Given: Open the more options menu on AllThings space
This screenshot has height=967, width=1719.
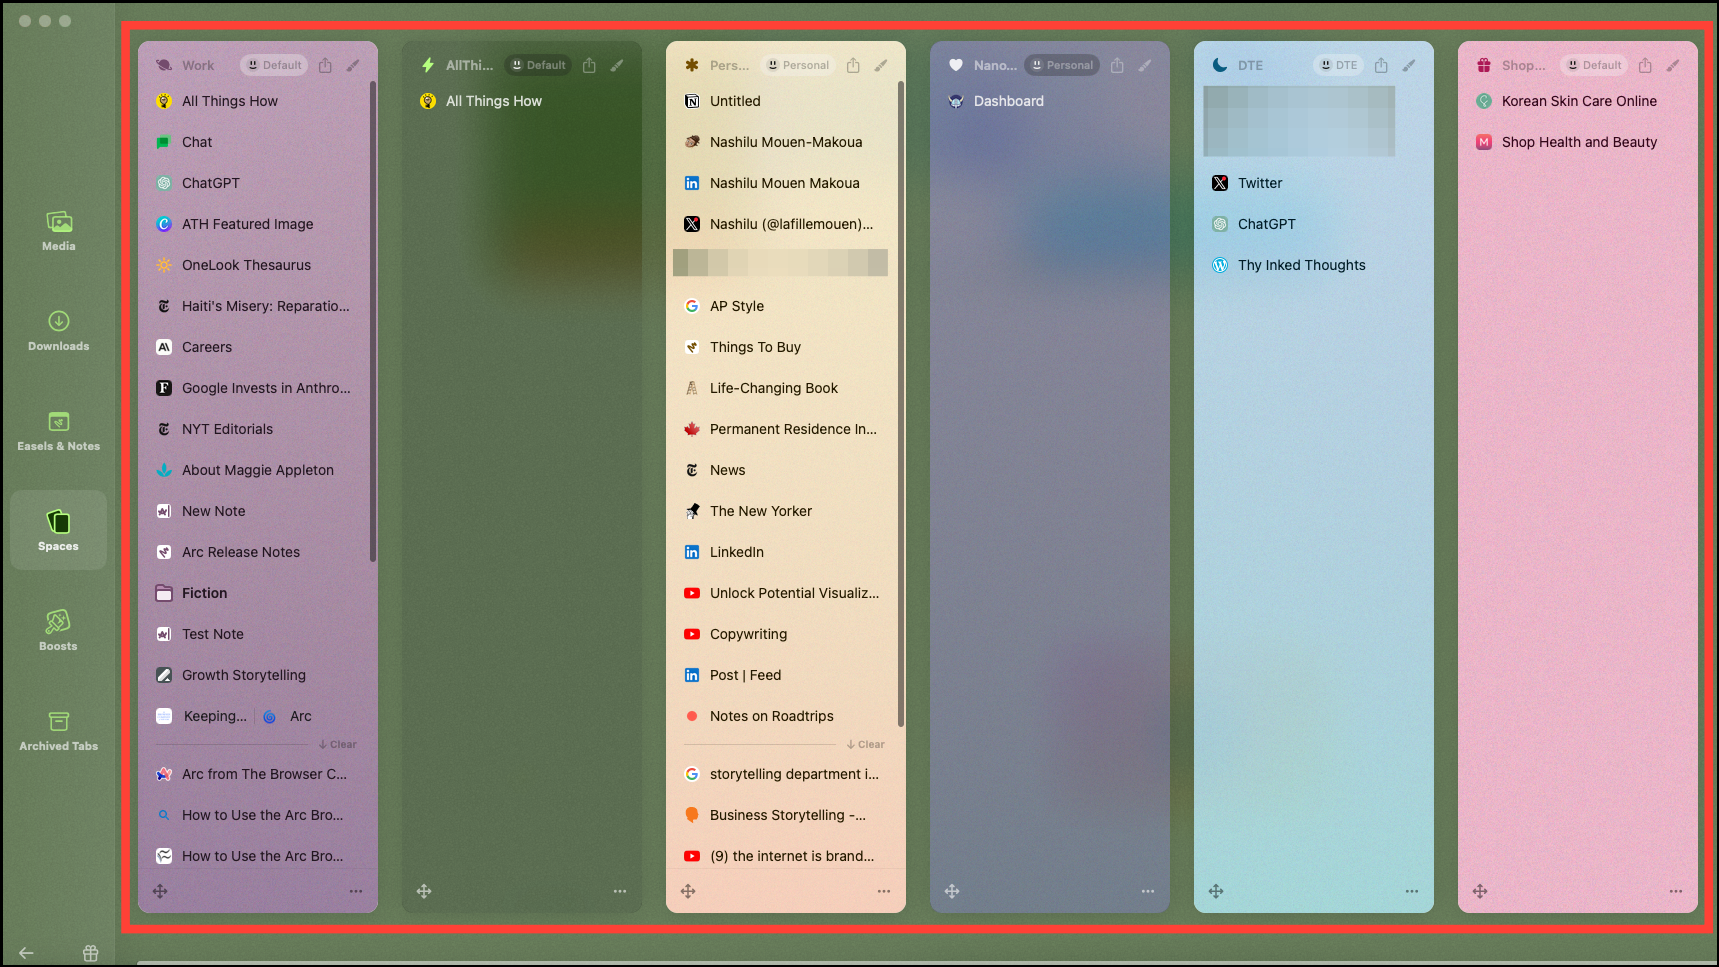Looking at the screenshot, I should [x=620, y=891].
